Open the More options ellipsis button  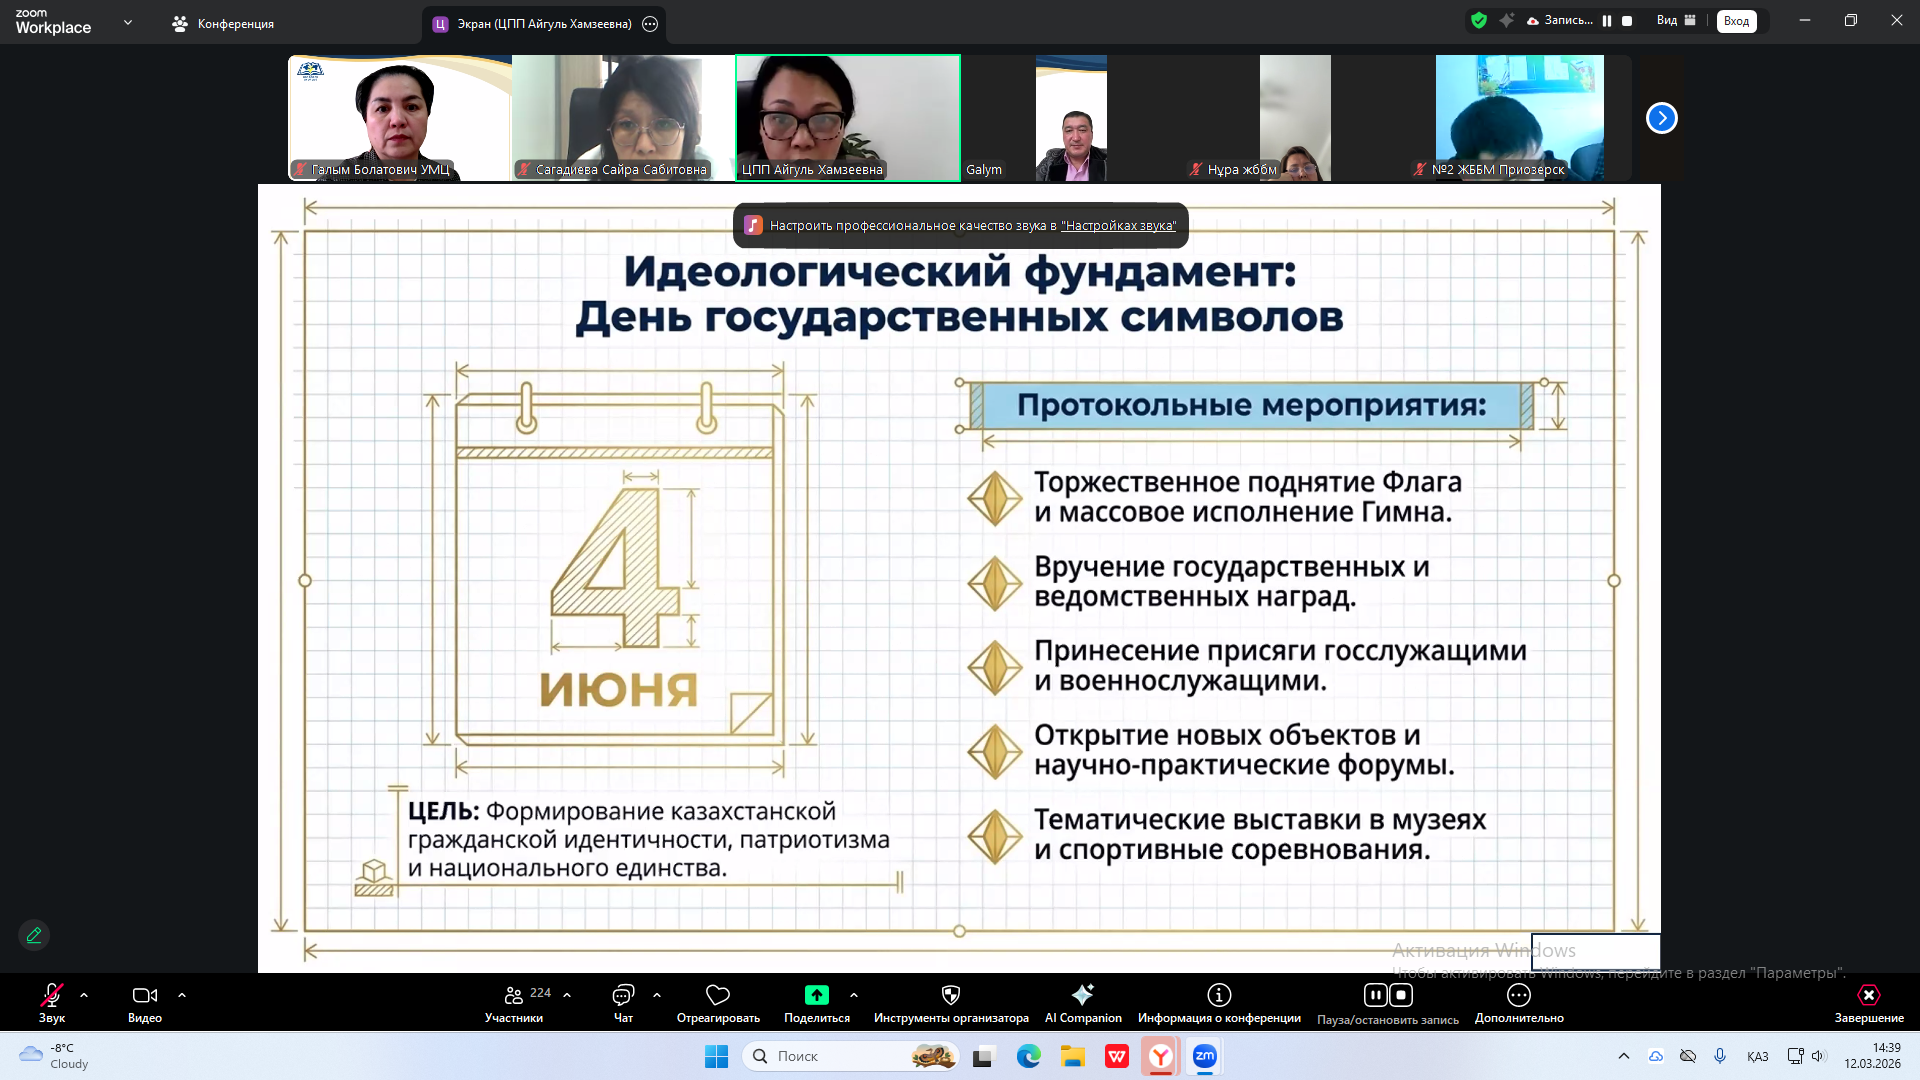(x=1519, y=995)
